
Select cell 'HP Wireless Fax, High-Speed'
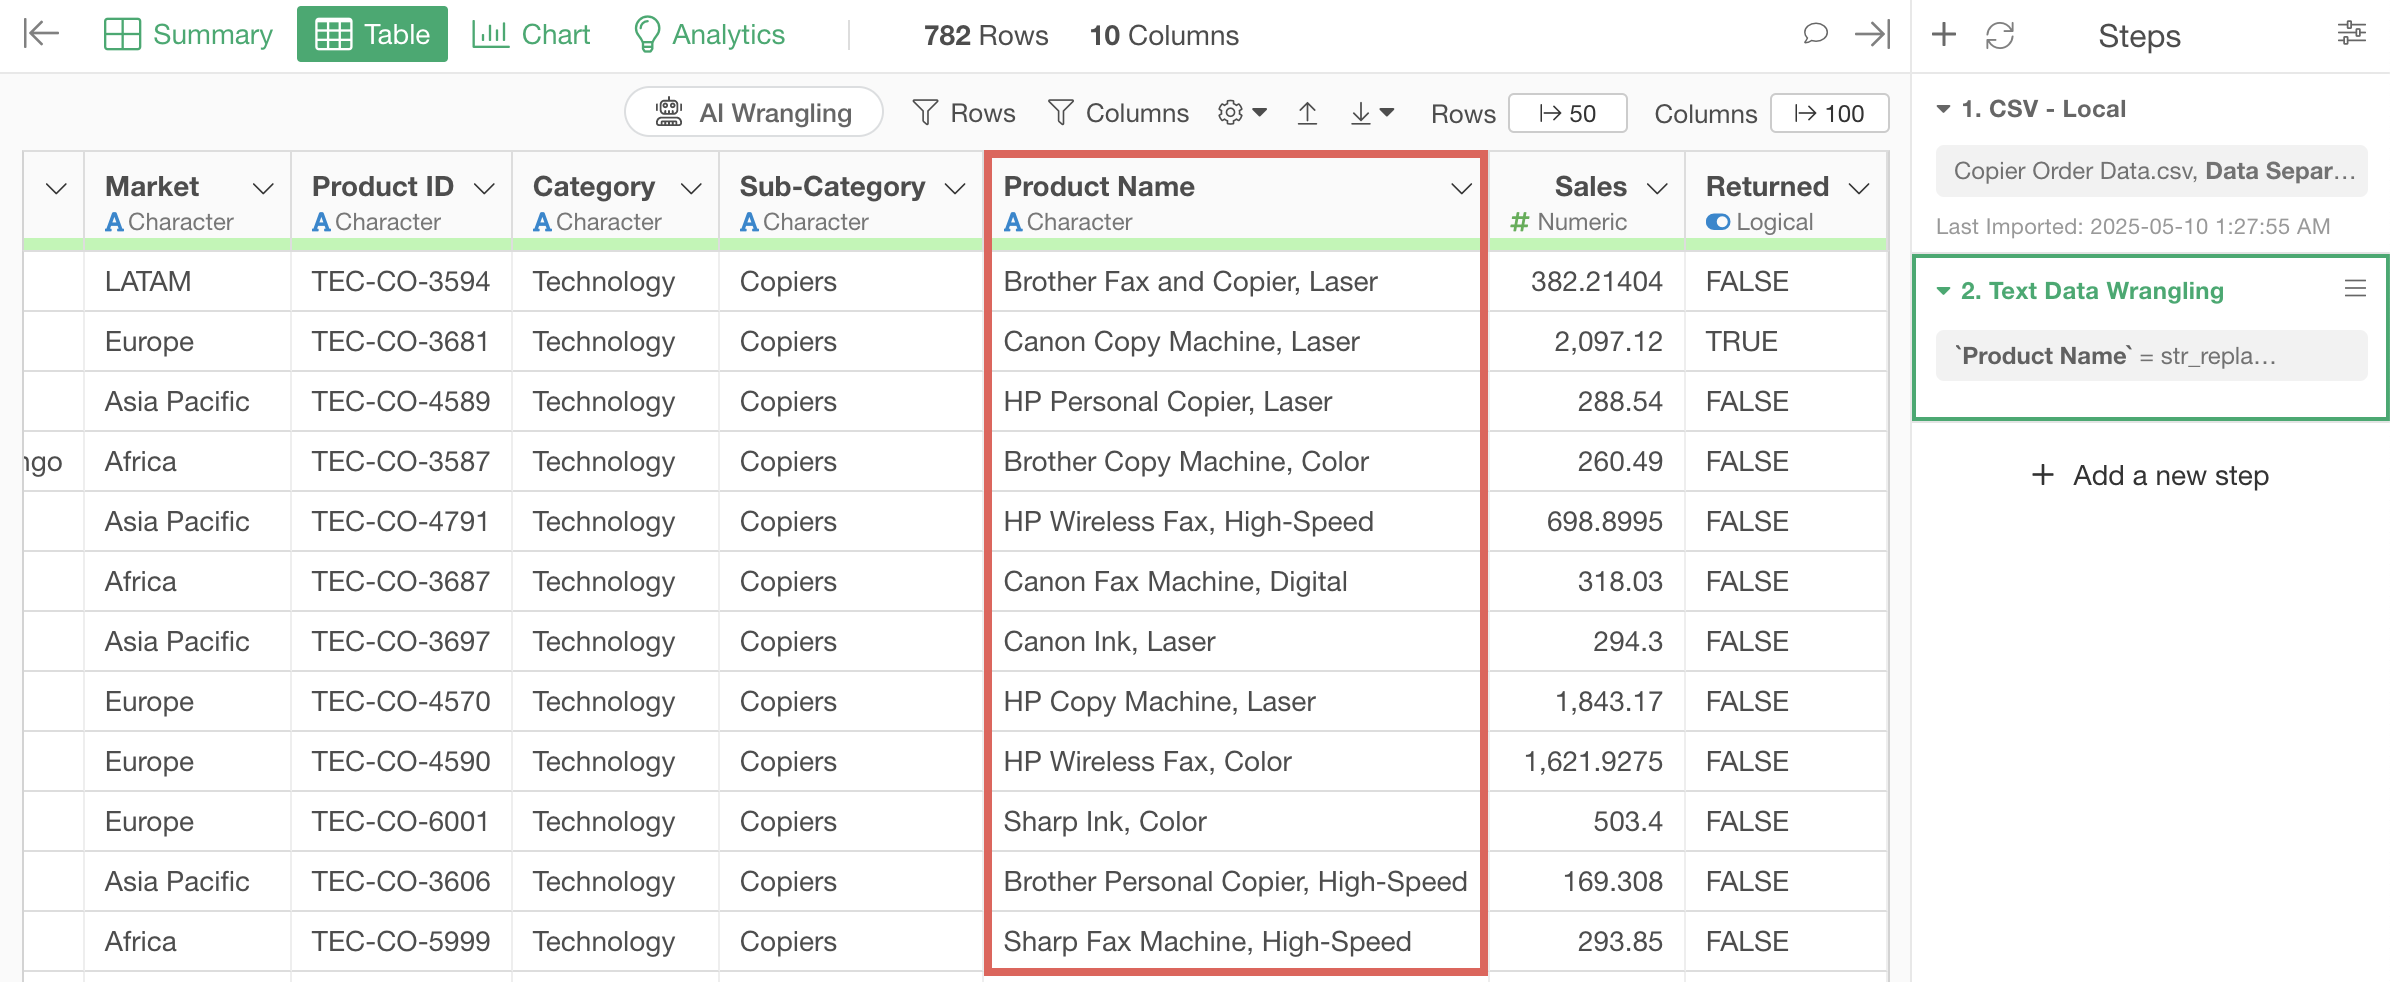[1236, 522]
